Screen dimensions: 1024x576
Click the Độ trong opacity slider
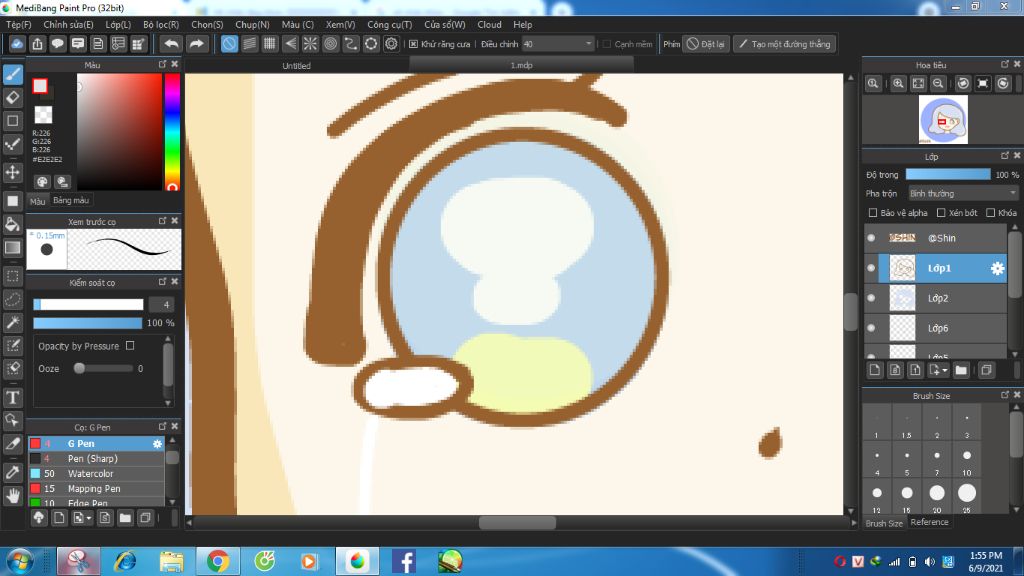(948, 175)
